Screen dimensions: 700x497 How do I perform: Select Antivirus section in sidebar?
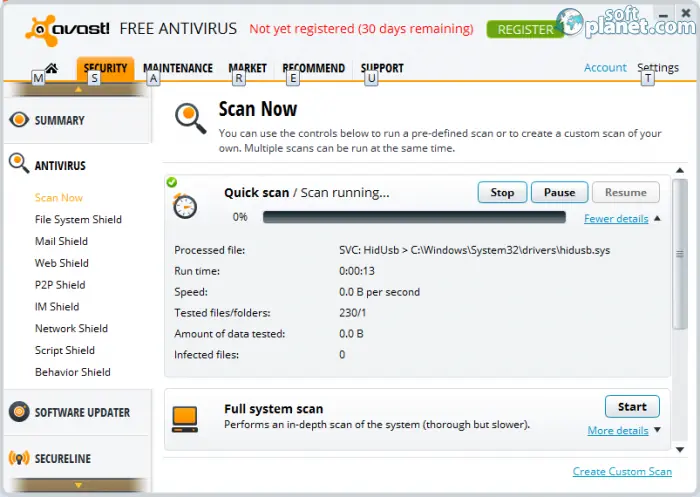tap(60, 166)
